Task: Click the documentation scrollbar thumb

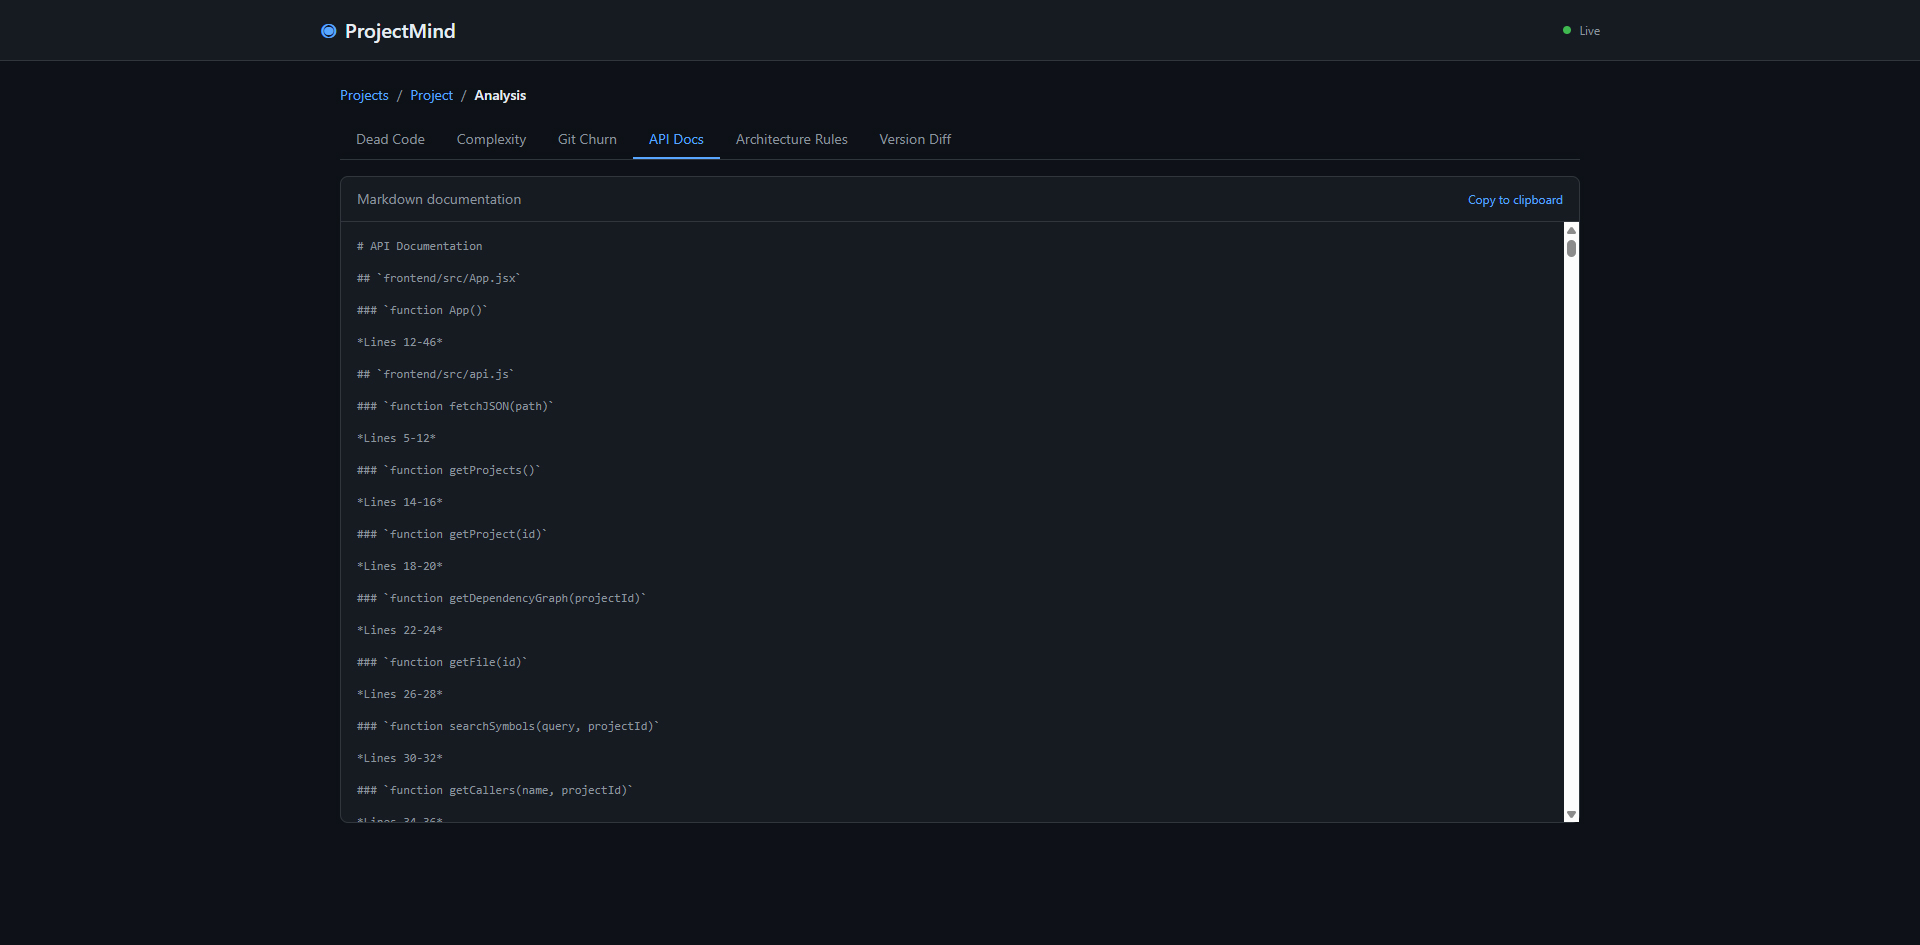Action: click(x=1571, y=248)
